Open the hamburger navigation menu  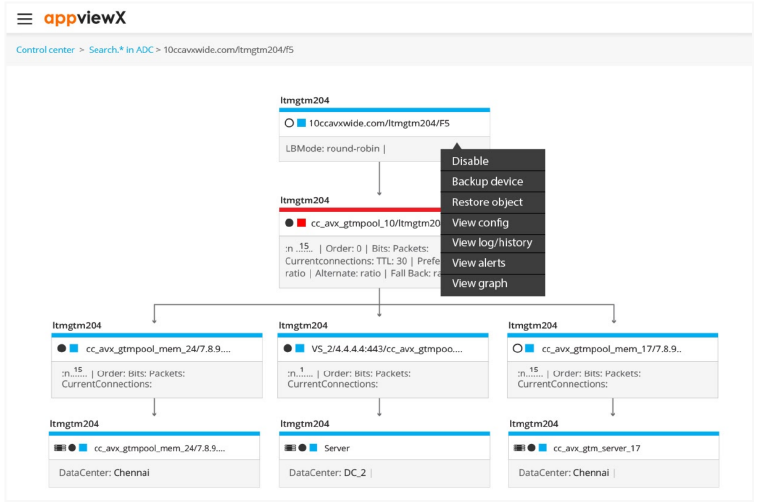(x=24, y=19)
